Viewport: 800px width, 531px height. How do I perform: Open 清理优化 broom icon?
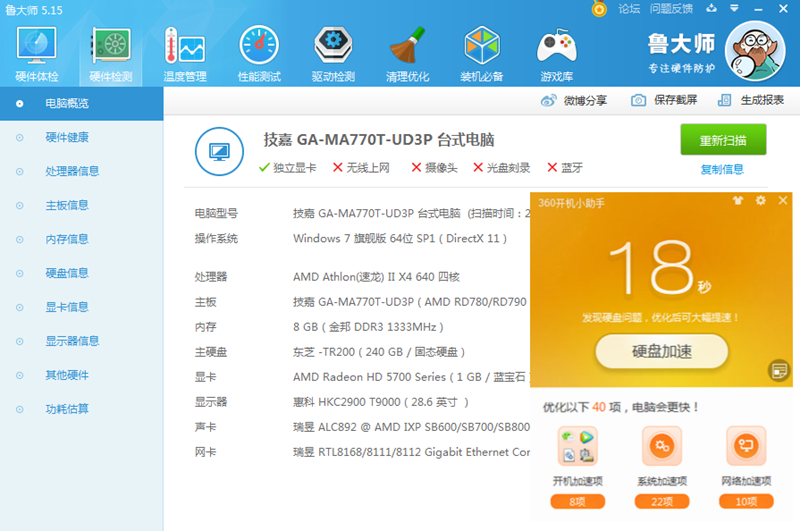pos(408,52)
